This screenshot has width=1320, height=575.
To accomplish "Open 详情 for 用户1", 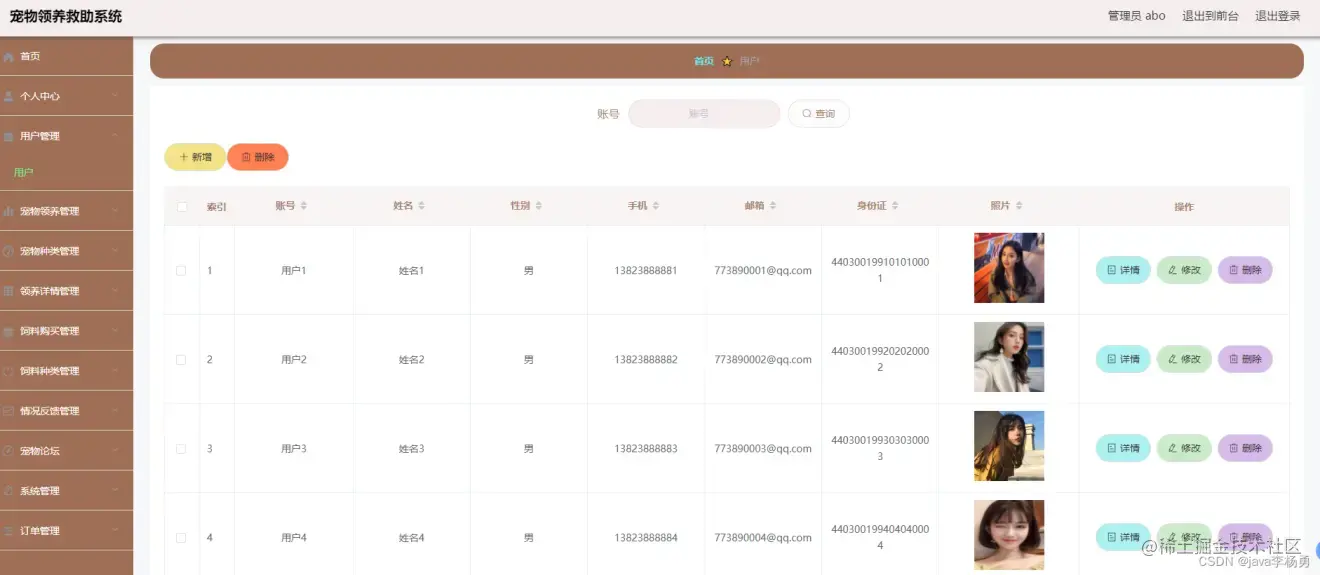I will click(x=1123, y=270).
